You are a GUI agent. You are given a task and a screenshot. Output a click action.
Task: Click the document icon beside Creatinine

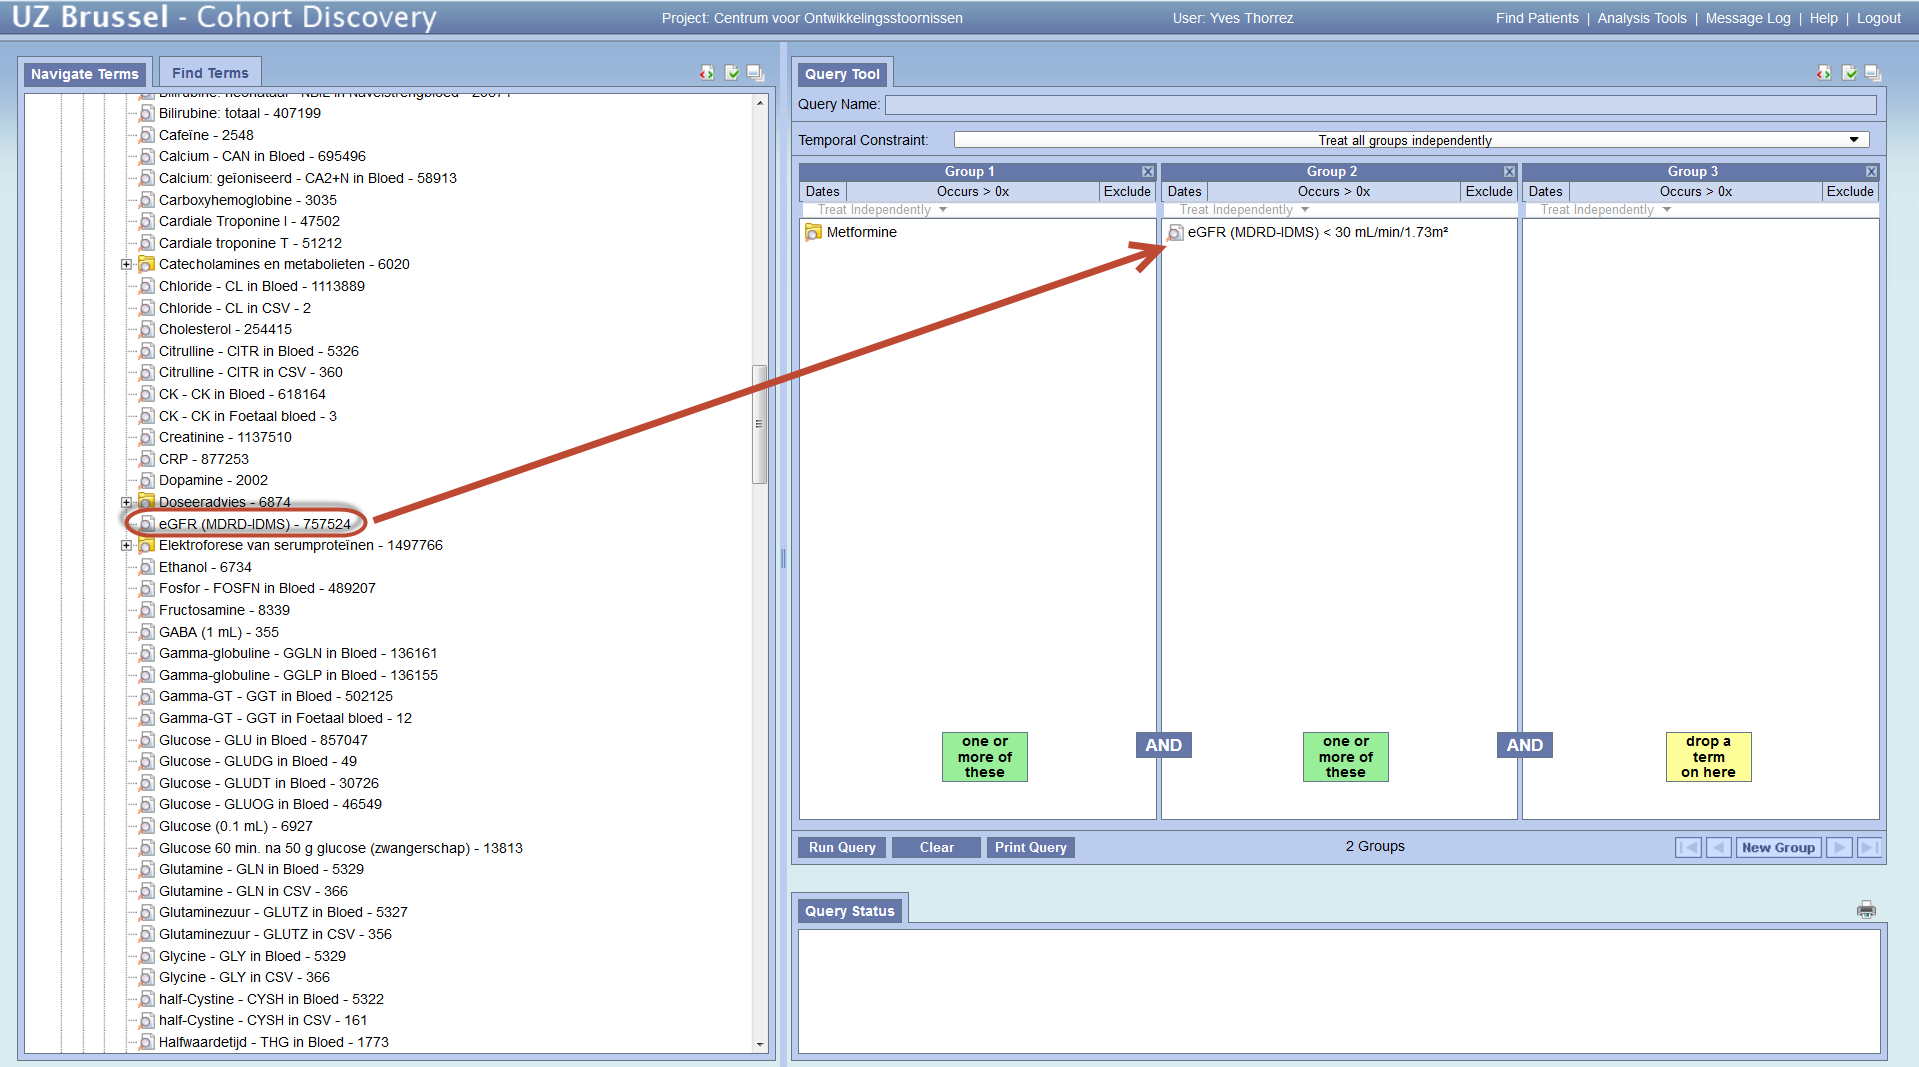pos(146,437)
